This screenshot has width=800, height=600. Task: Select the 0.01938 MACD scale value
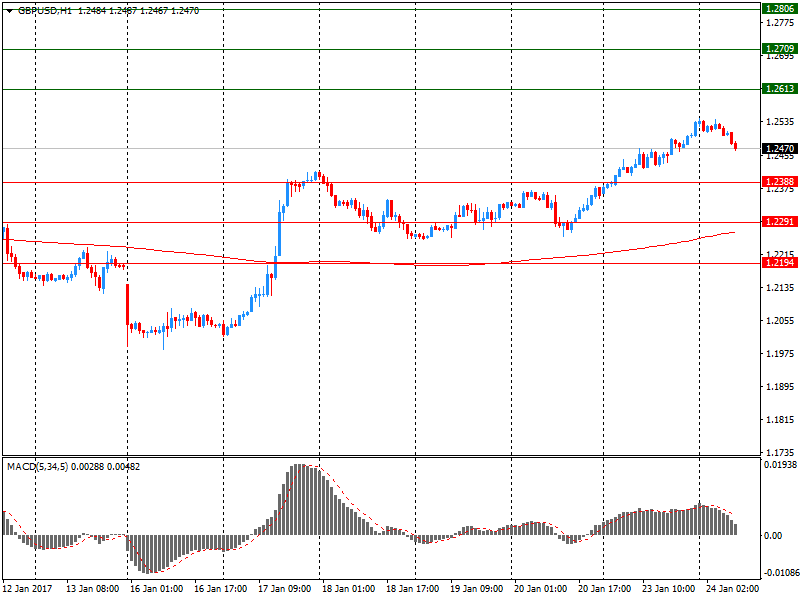(780, 465)
